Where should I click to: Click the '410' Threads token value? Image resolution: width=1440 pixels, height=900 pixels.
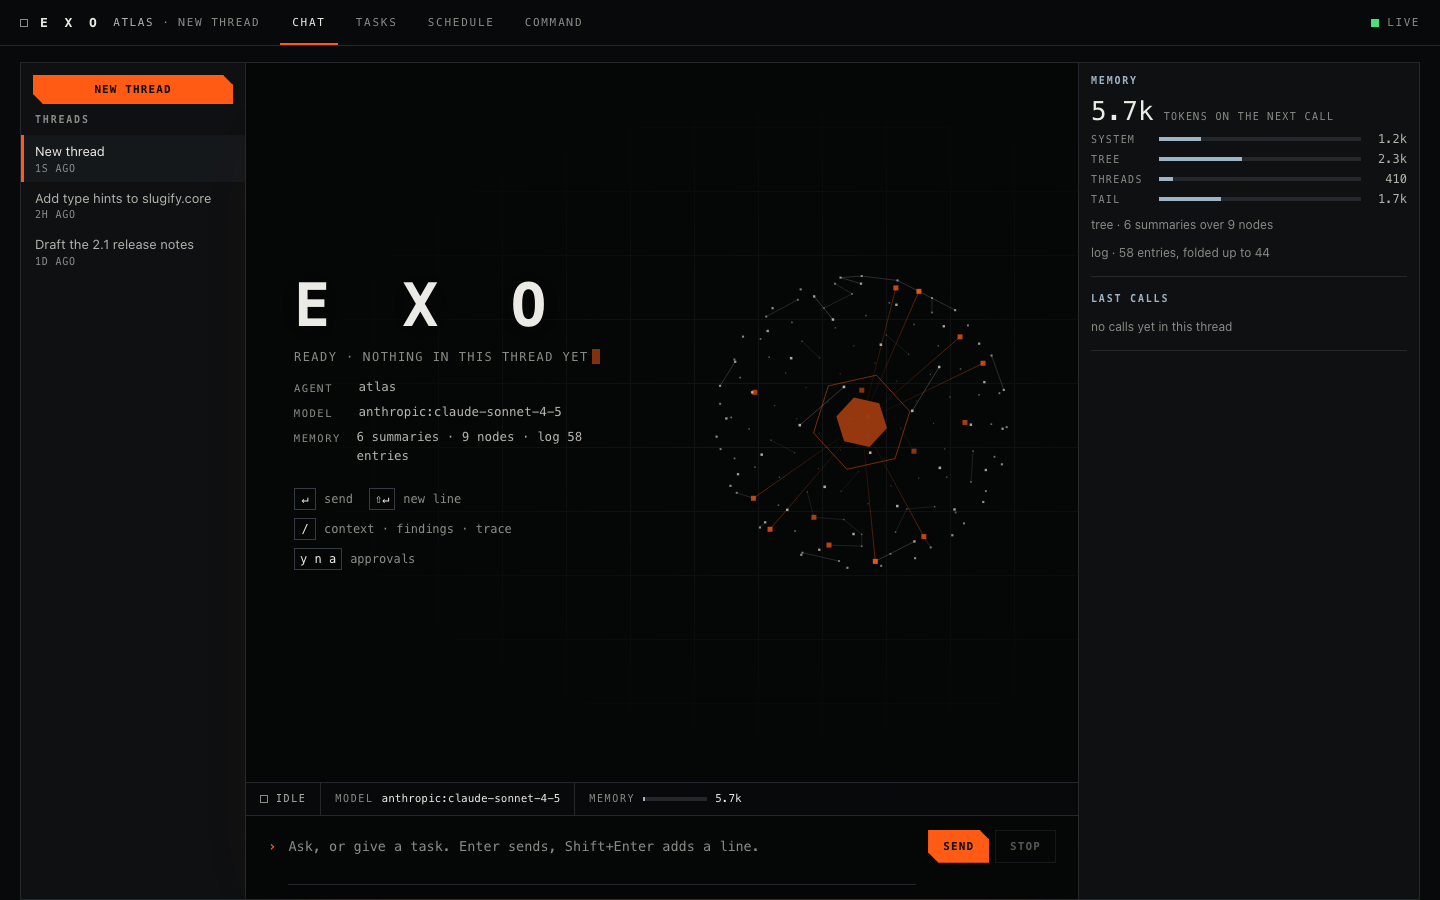(1396, 179)
